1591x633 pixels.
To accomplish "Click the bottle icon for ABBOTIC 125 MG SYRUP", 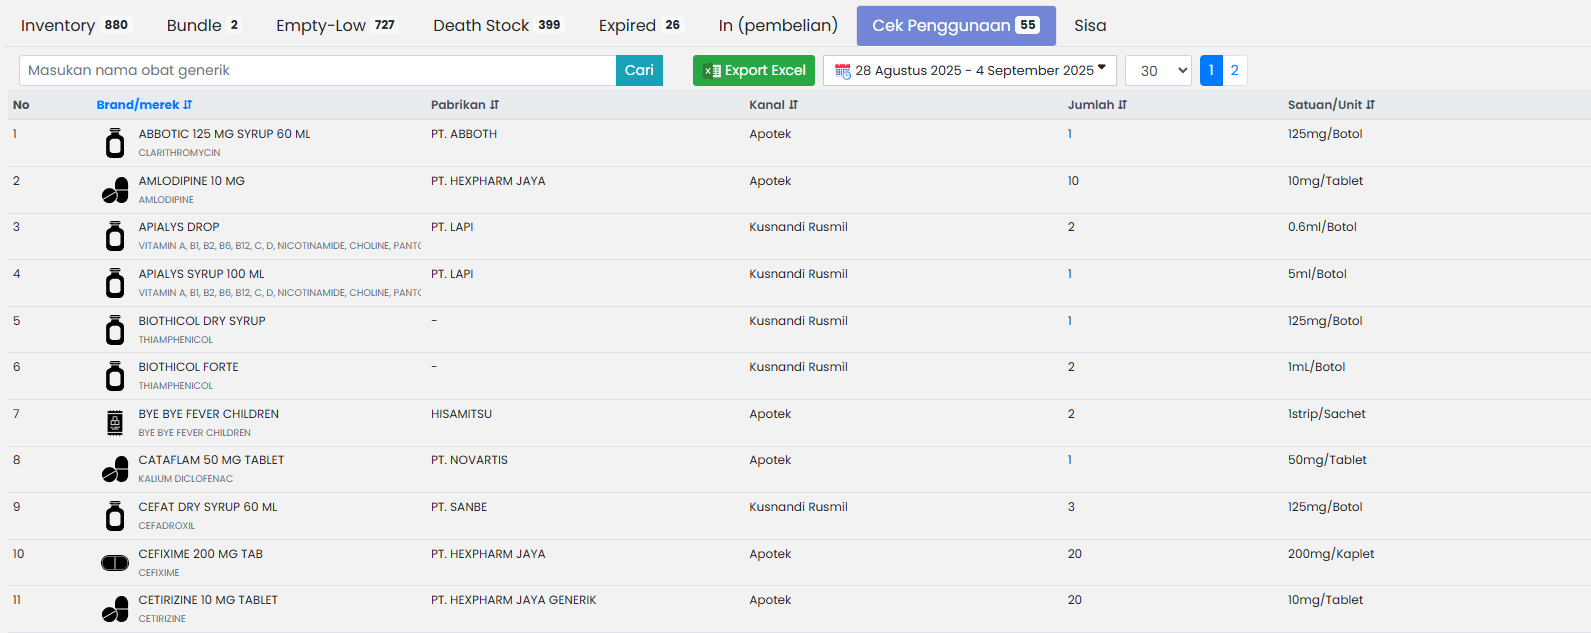I will 115,143.
